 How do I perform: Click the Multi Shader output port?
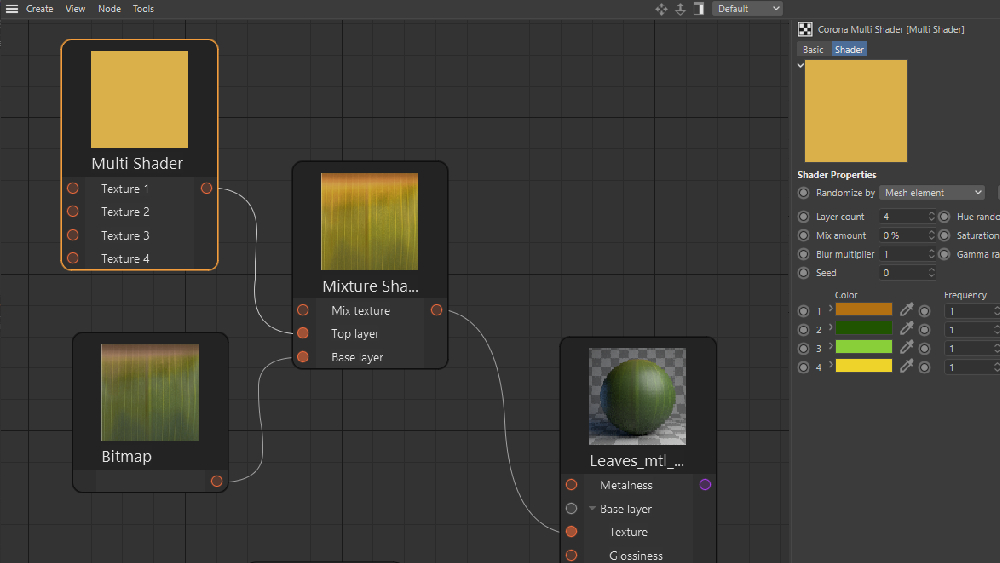point(206,188)
